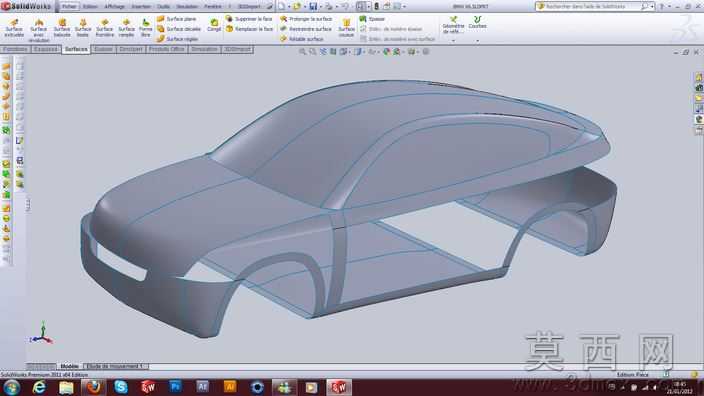The width and height of the screenshot is (704, 396).
Task: Click Prolonger la surface command
Action: point(306,19)
